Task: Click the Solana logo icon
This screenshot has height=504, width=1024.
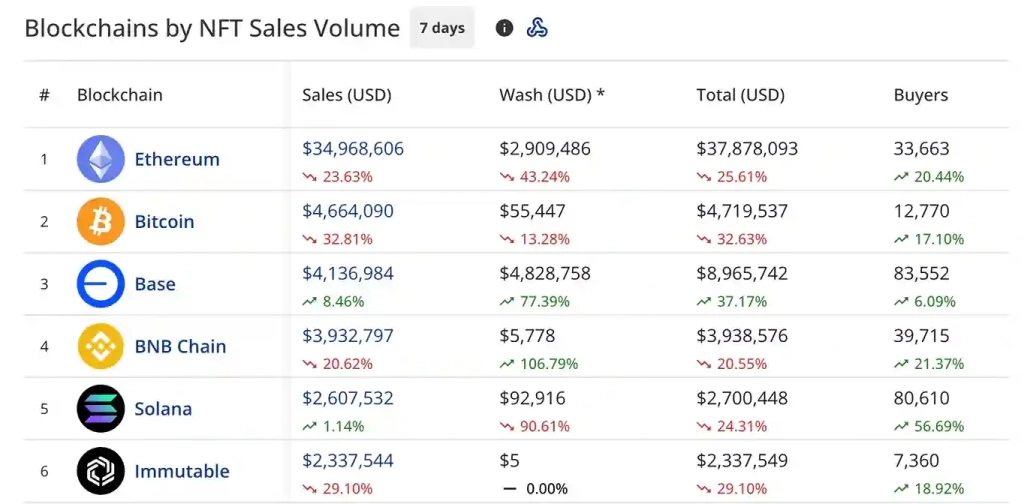Action: click(101, 409)
